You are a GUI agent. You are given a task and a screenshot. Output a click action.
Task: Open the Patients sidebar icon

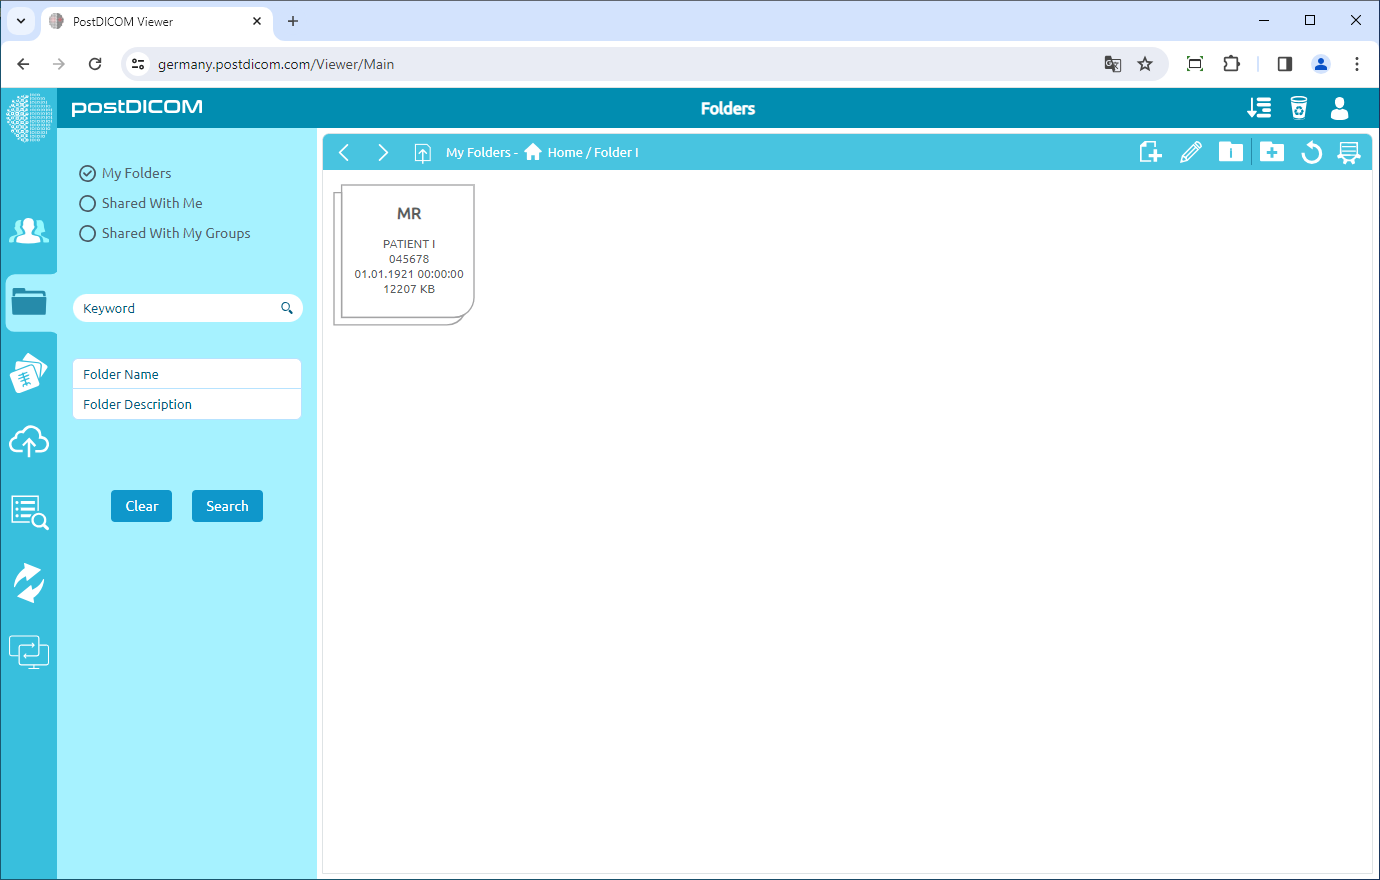[29, 230]
